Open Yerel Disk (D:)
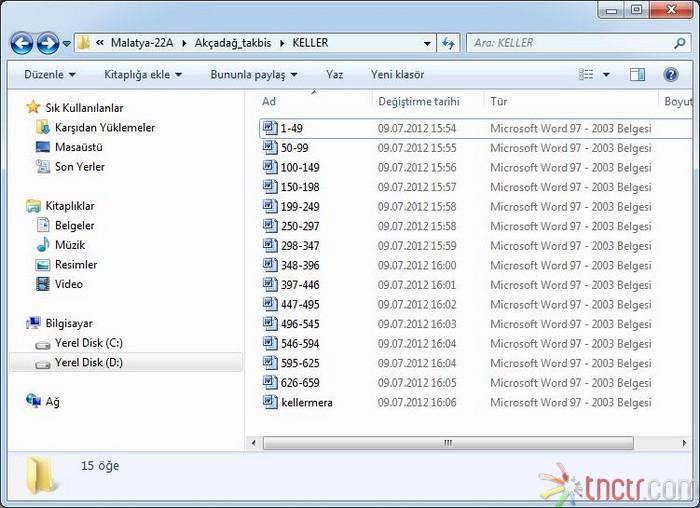The width and height of the screenshot is (700, 508). 89,362
